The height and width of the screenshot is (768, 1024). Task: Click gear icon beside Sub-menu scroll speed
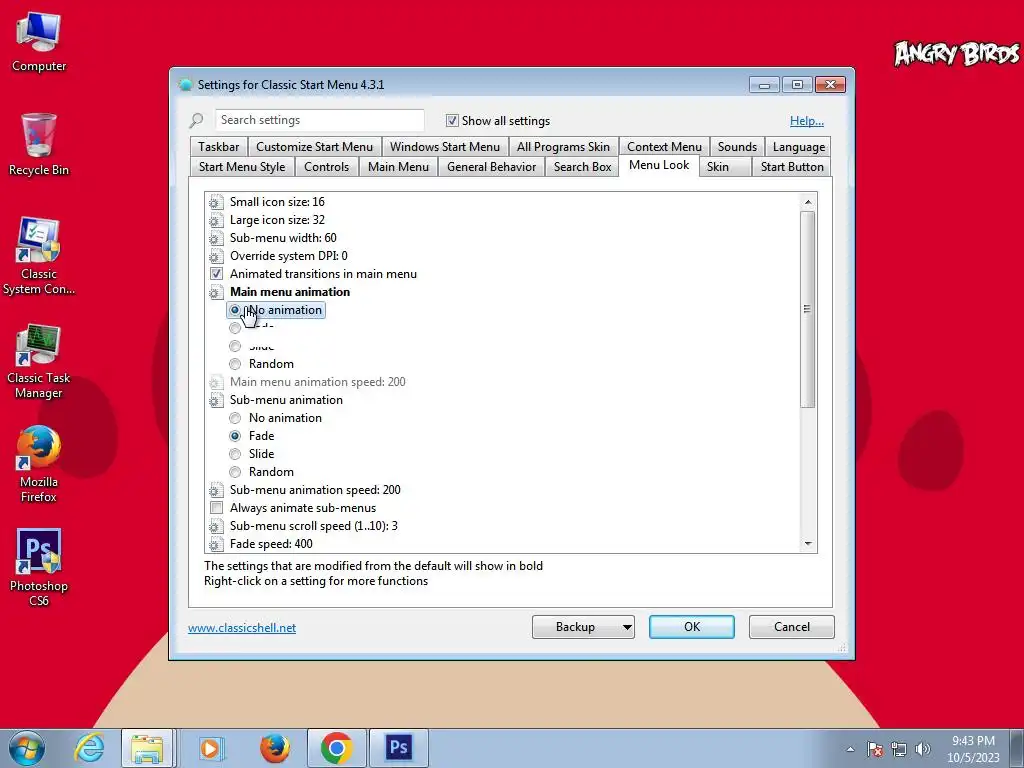(x=216, y=526)
